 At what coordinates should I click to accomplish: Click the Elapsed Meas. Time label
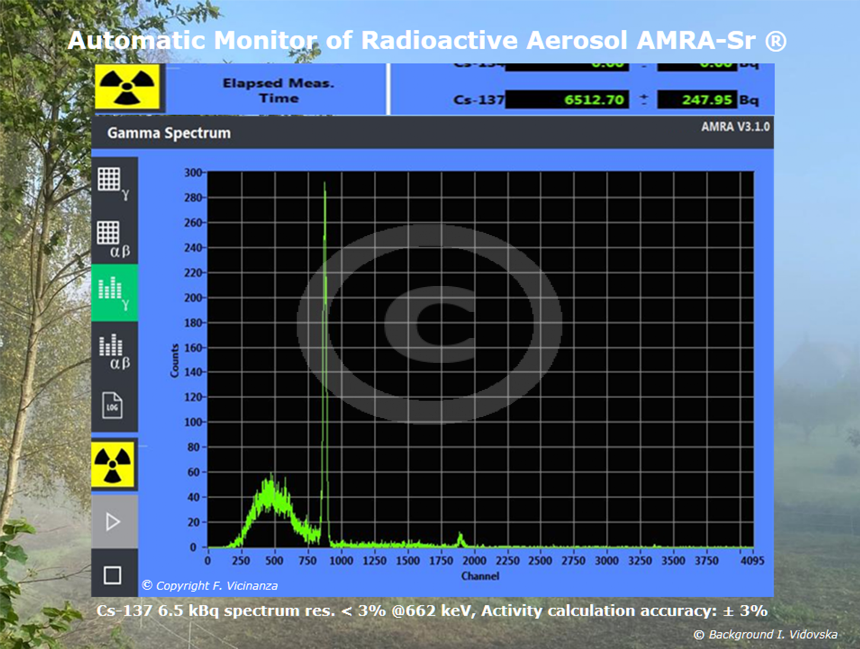click(x=279, y=91)
